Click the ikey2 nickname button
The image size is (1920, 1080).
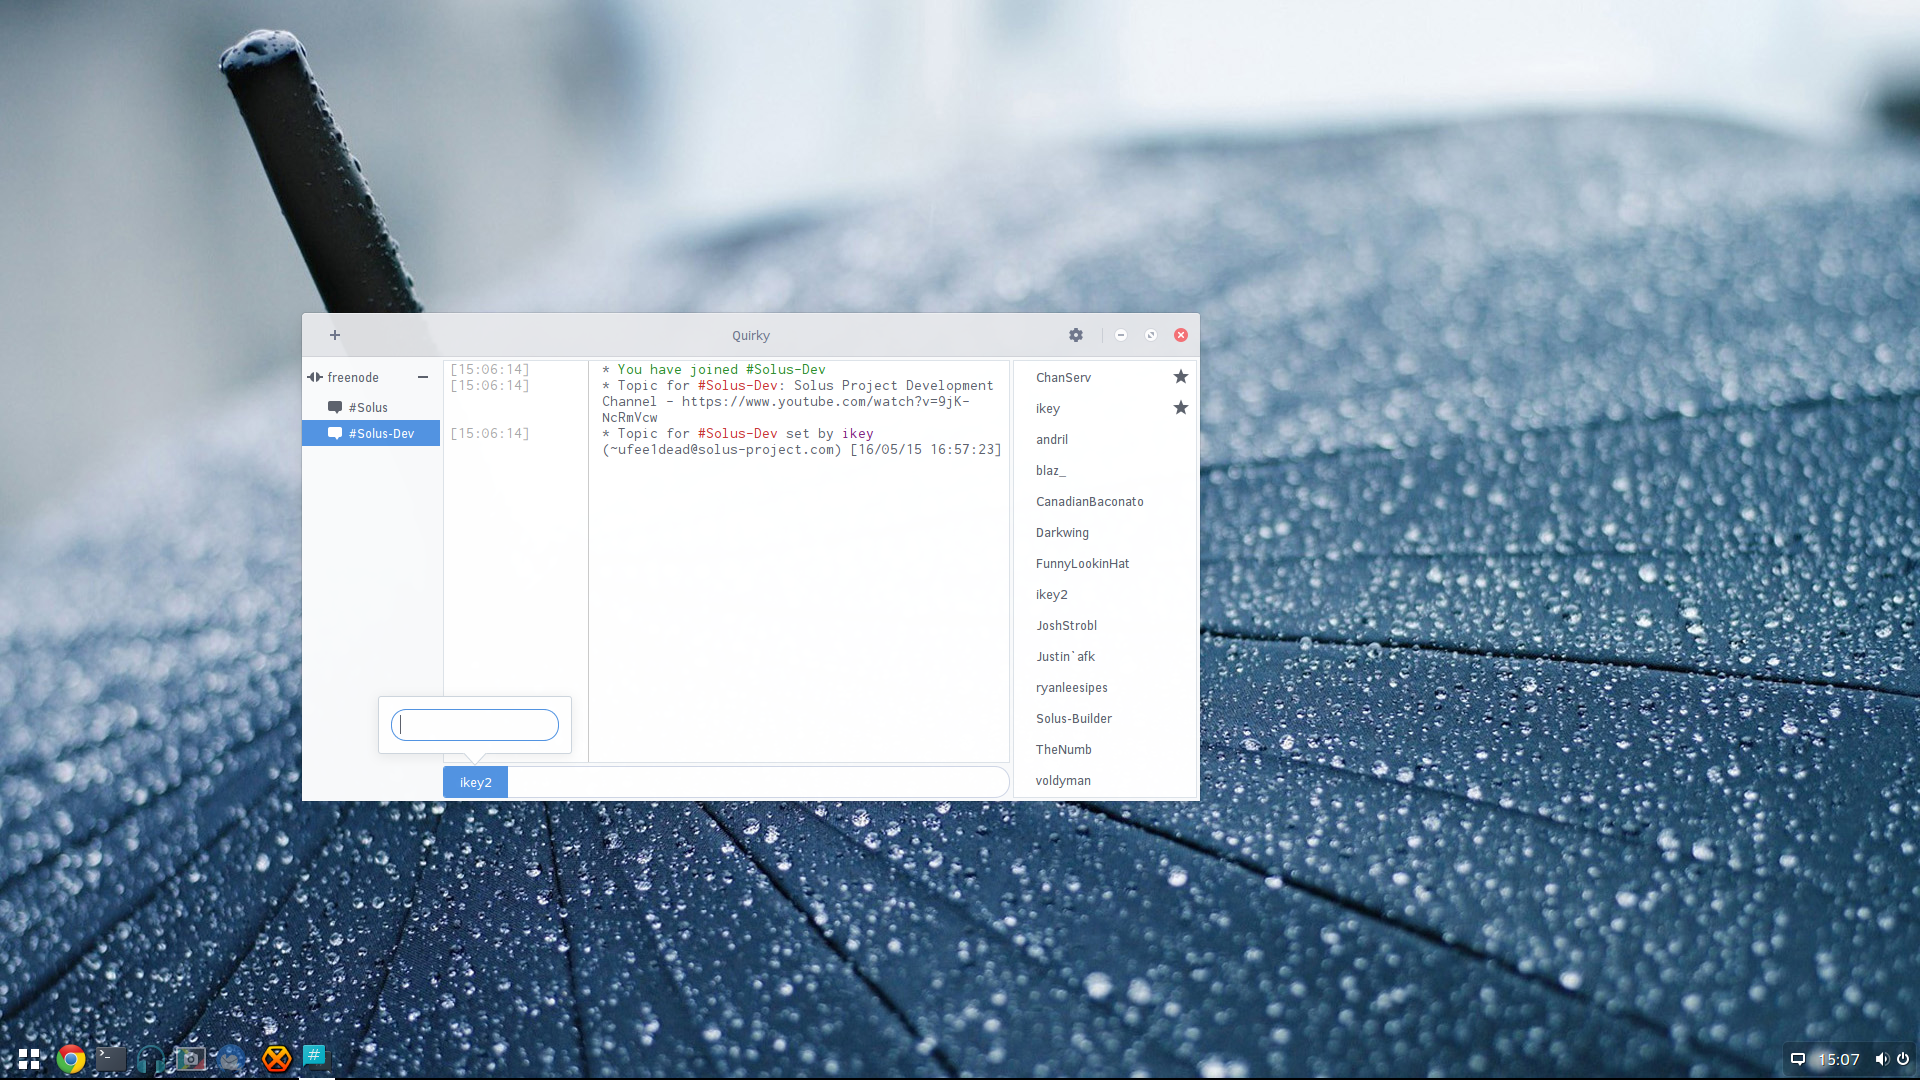point(475,782)
